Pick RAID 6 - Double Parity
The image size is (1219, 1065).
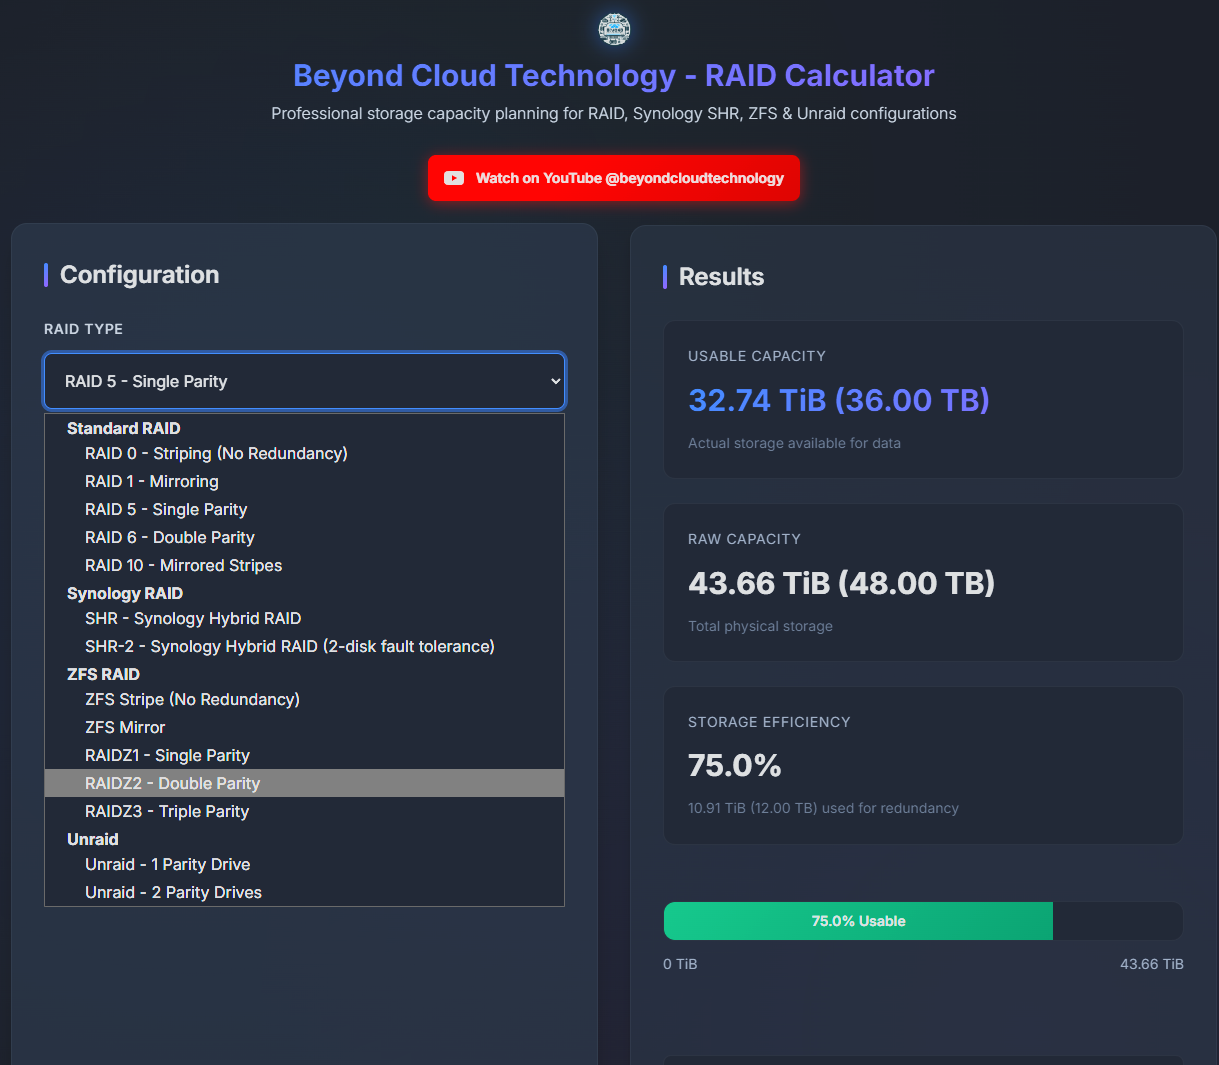[169, 537]
